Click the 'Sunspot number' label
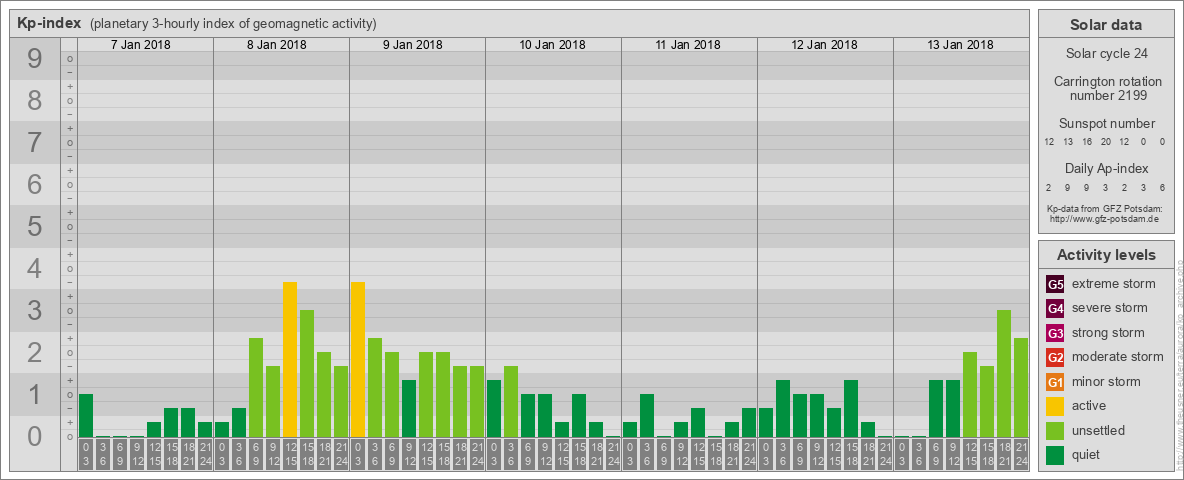The width and height of the screenshot is (1184, 480). [x=1106, y=124]
